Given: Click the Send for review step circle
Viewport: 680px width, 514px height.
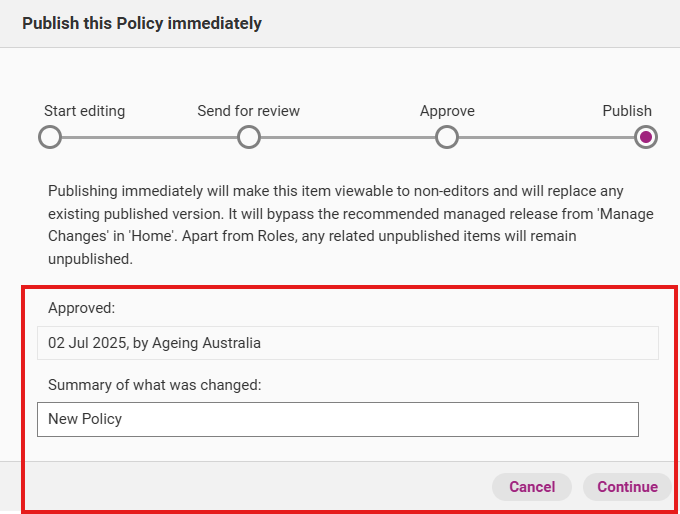Looking at the screenshot, I should (x=249, y=137).
